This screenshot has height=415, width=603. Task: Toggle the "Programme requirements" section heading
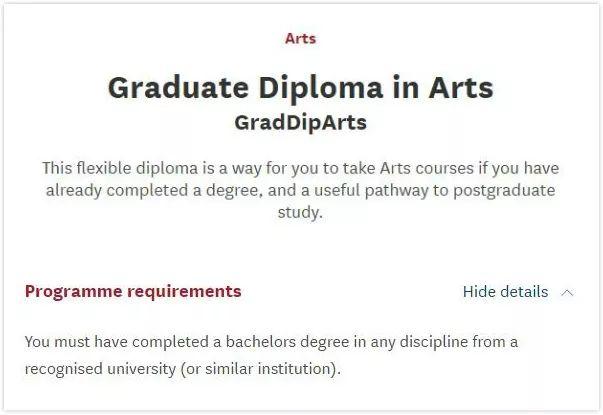pyautogui.click(x=133, y=292)
